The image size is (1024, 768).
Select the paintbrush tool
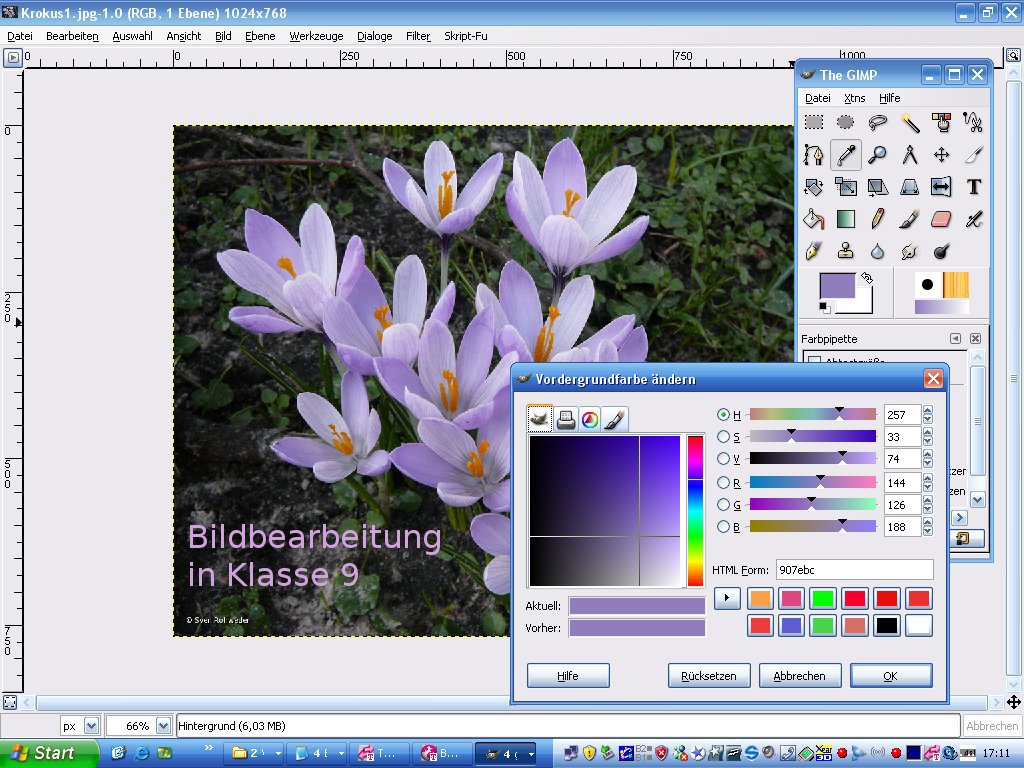tap(909, 218)
